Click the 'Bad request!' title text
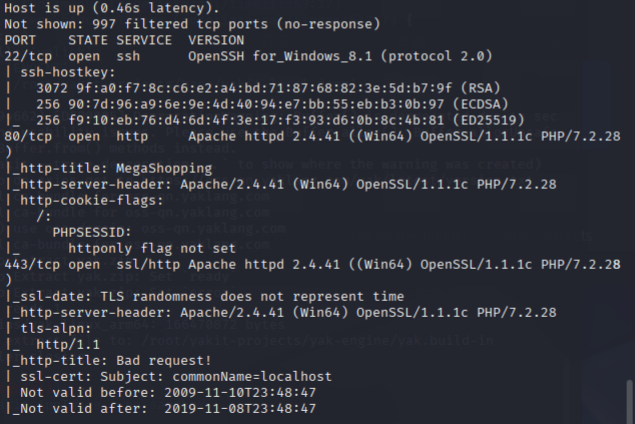The width and height of the screenshot is (635, 424). (164, 361)
